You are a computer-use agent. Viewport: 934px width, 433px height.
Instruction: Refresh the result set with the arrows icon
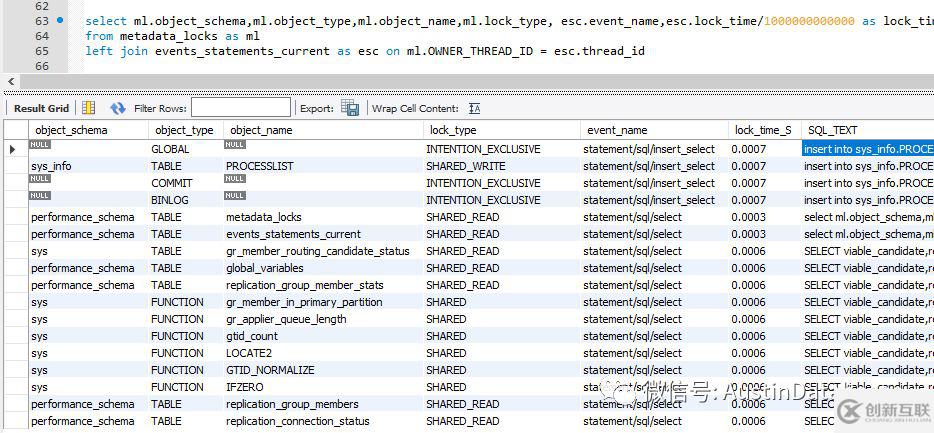118,108
